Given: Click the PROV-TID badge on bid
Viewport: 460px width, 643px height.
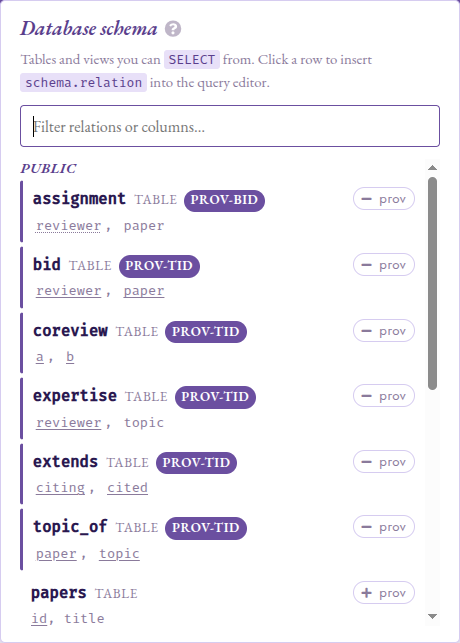Looking at the screenshot, I should tap(159, 266).
